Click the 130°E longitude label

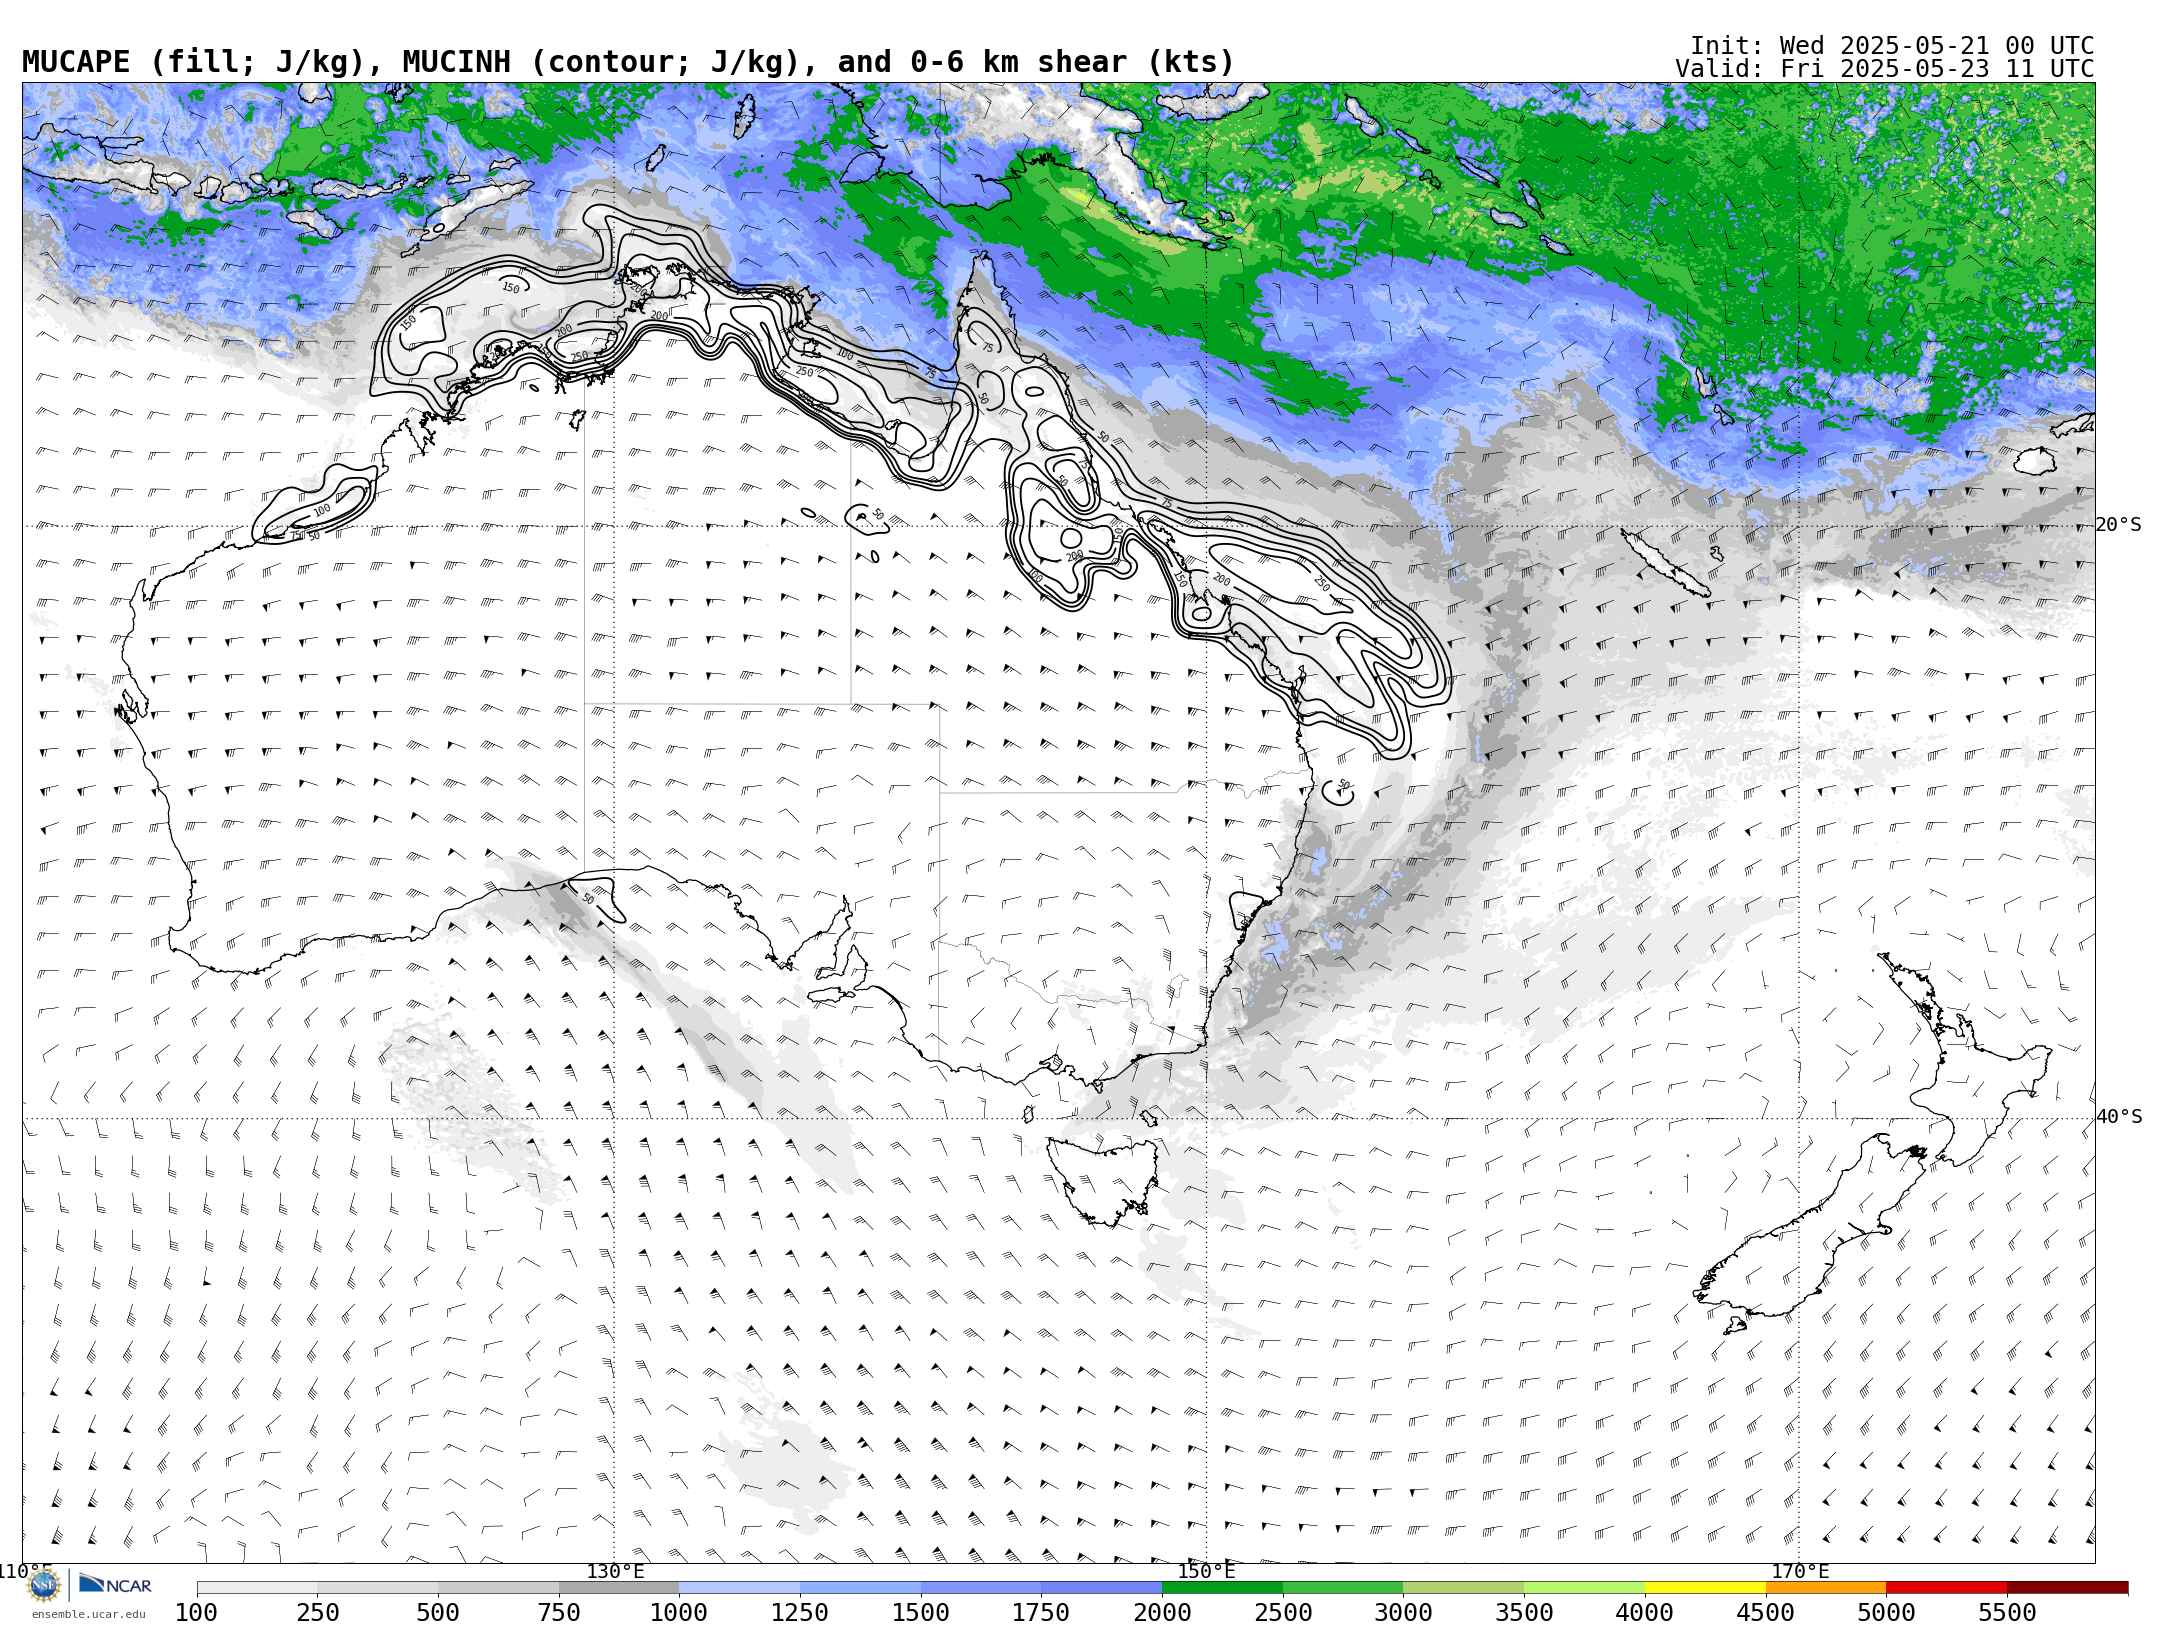[x=615, y=1571]
